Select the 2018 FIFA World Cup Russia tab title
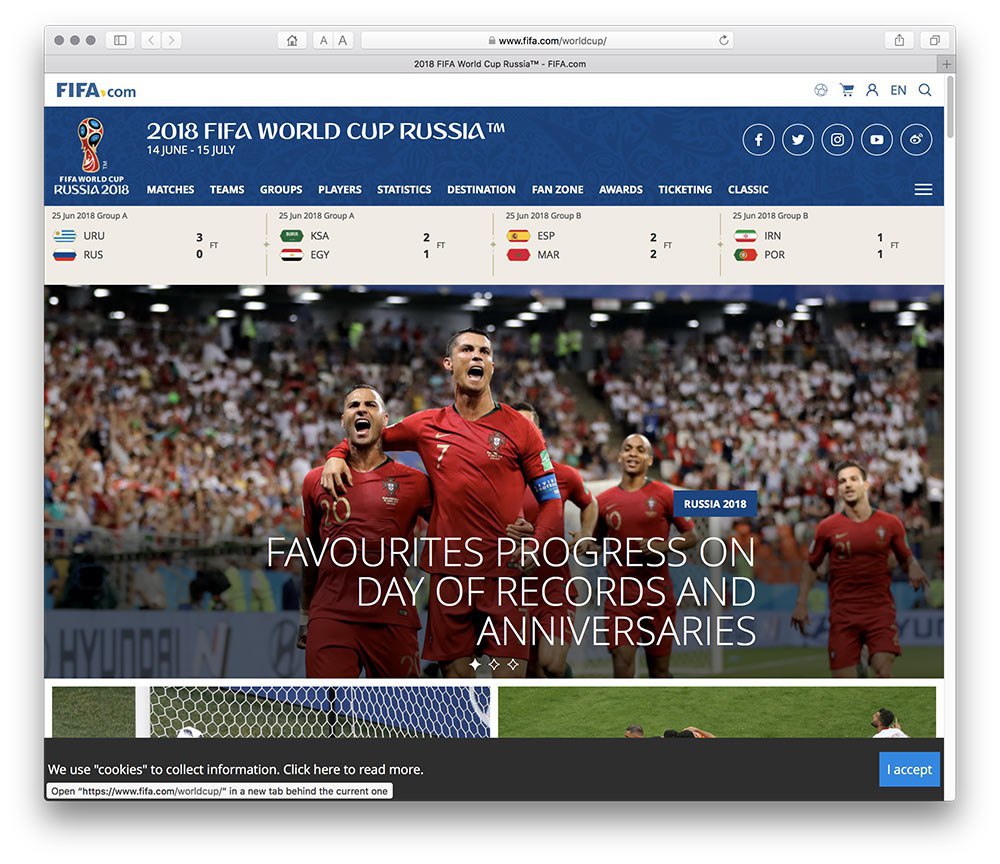This screenshot has width=1000, height=864. 499,64
